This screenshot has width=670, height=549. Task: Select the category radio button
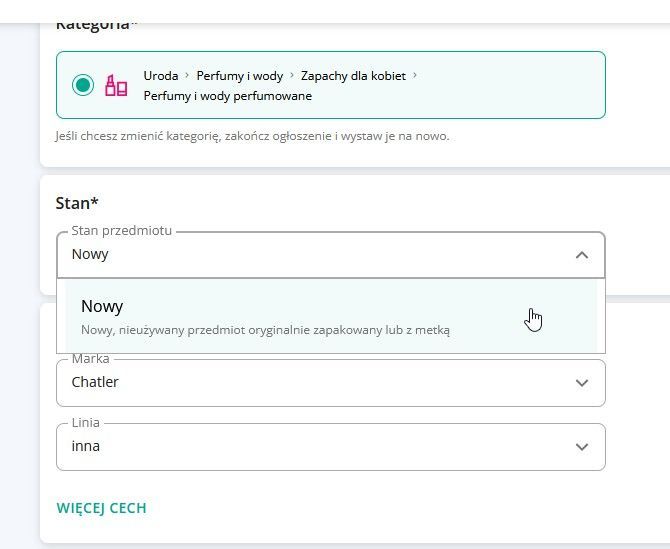[83, 85]
